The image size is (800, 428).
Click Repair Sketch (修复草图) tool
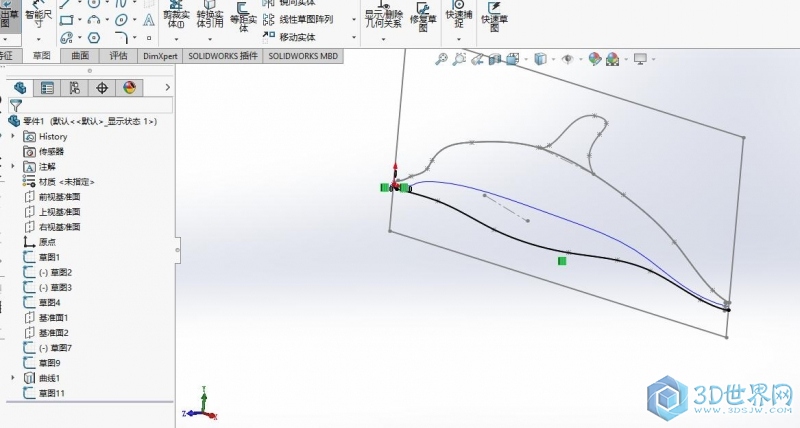(423, 16)
